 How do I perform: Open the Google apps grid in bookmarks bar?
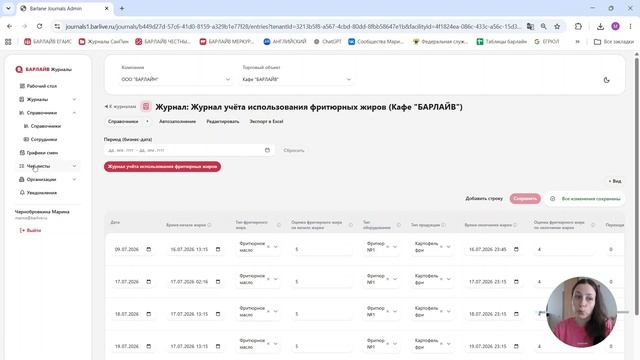pyautogui.click(x=8, y=42)
